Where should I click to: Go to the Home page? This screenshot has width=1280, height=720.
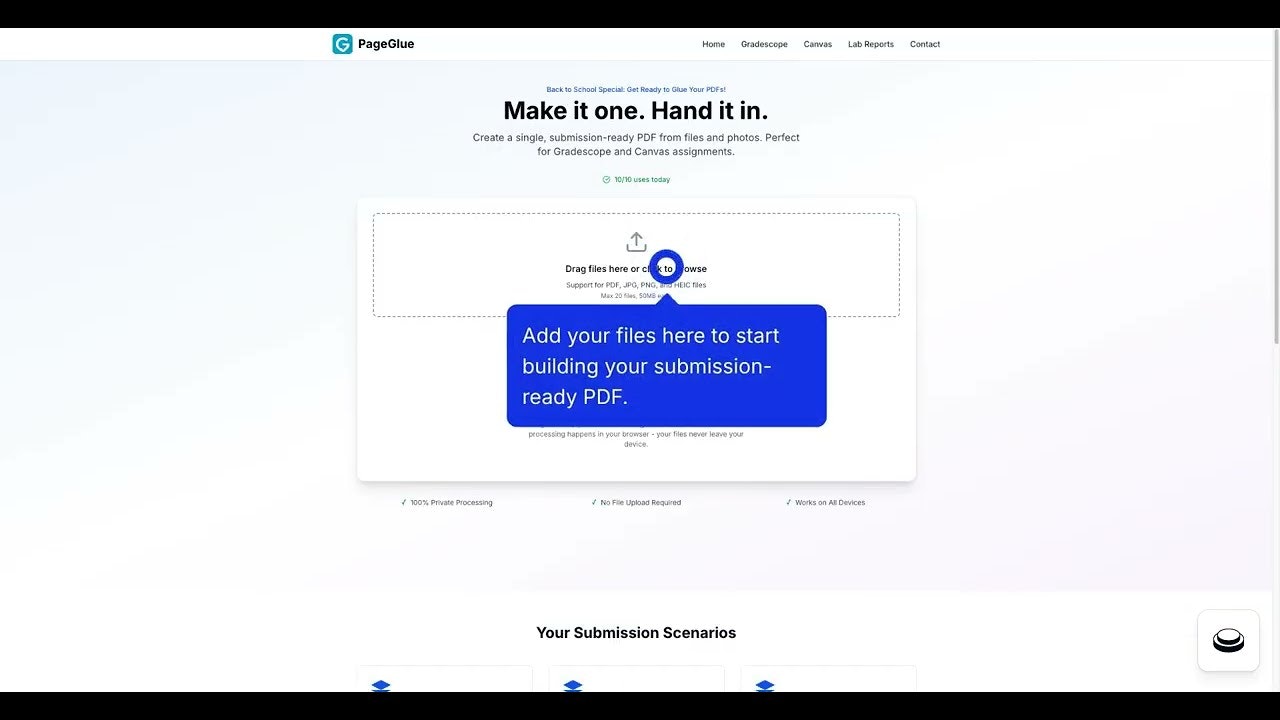[x=713, y=44]
